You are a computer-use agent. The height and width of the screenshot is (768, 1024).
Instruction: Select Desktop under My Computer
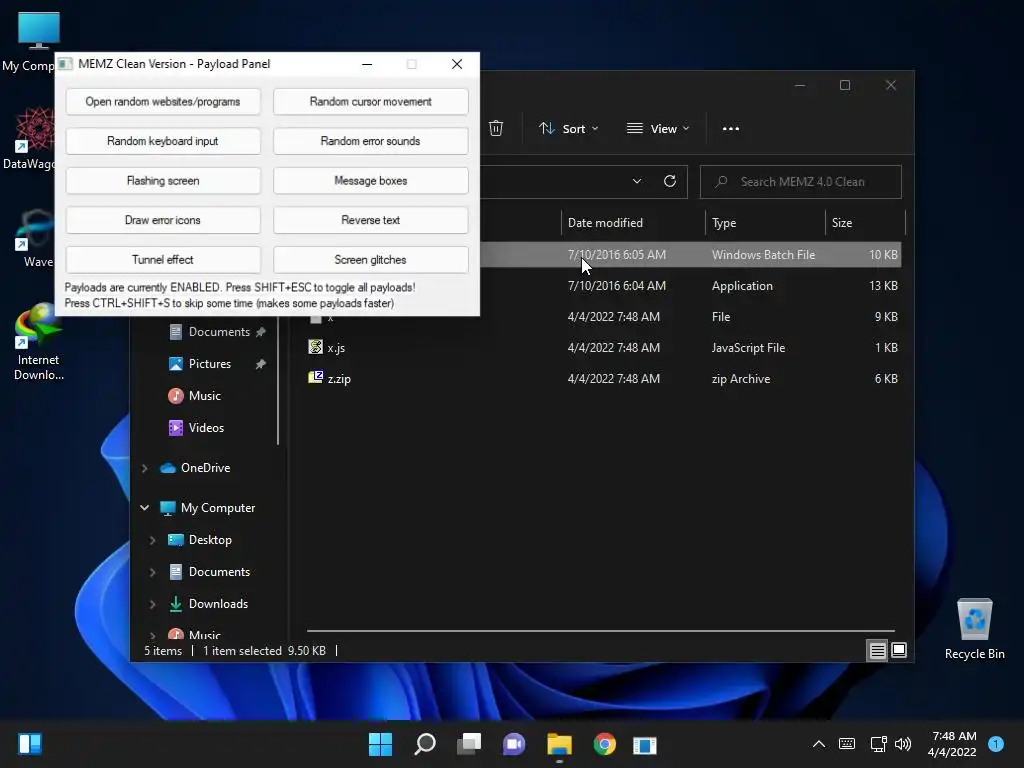[210, 540]
